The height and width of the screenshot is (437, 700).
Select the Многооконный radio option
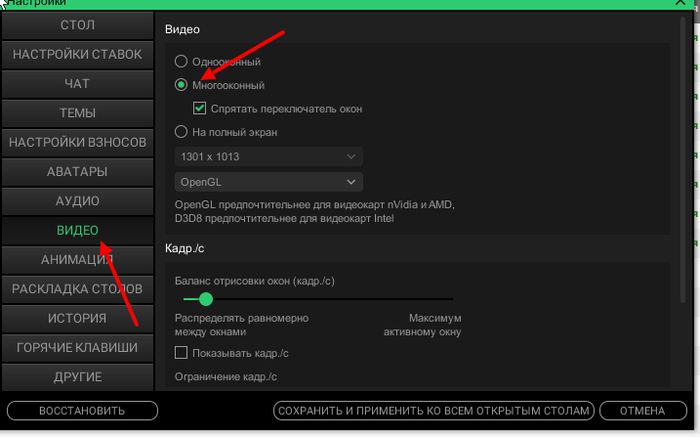coord(181,85)
